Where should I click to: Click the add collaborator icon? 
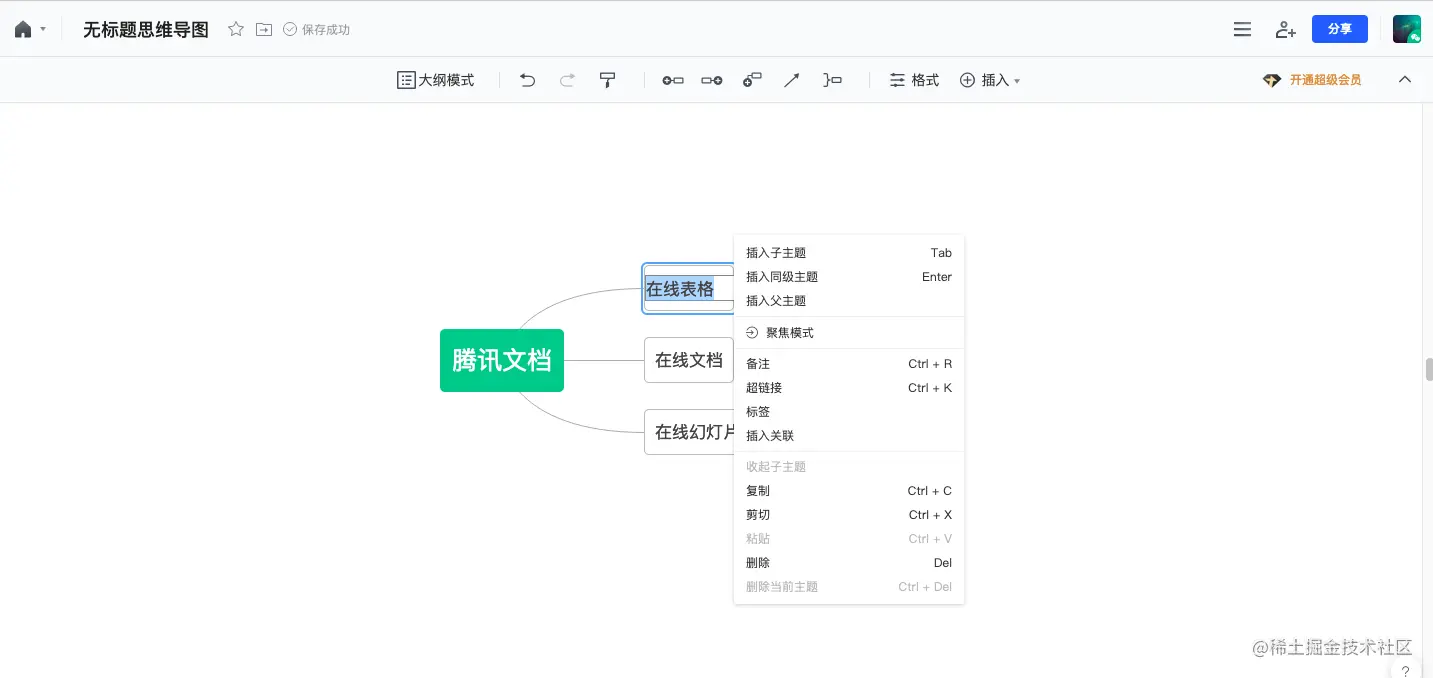click(1286, 29)
